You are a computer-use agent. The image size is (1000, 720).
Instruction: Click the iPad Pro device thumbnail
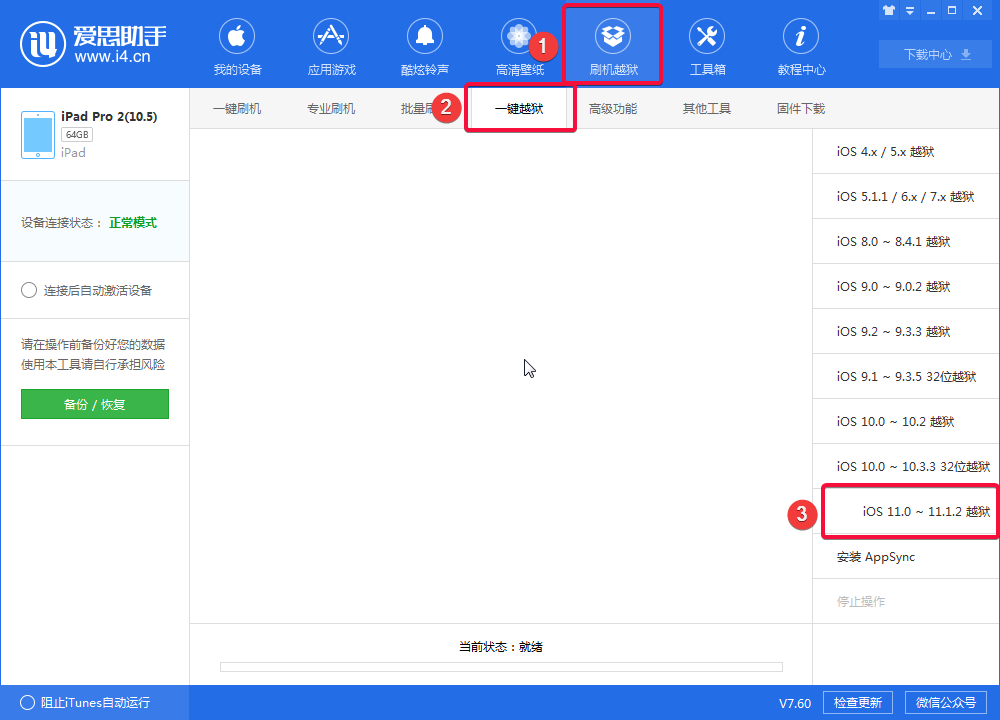[37, 132]
